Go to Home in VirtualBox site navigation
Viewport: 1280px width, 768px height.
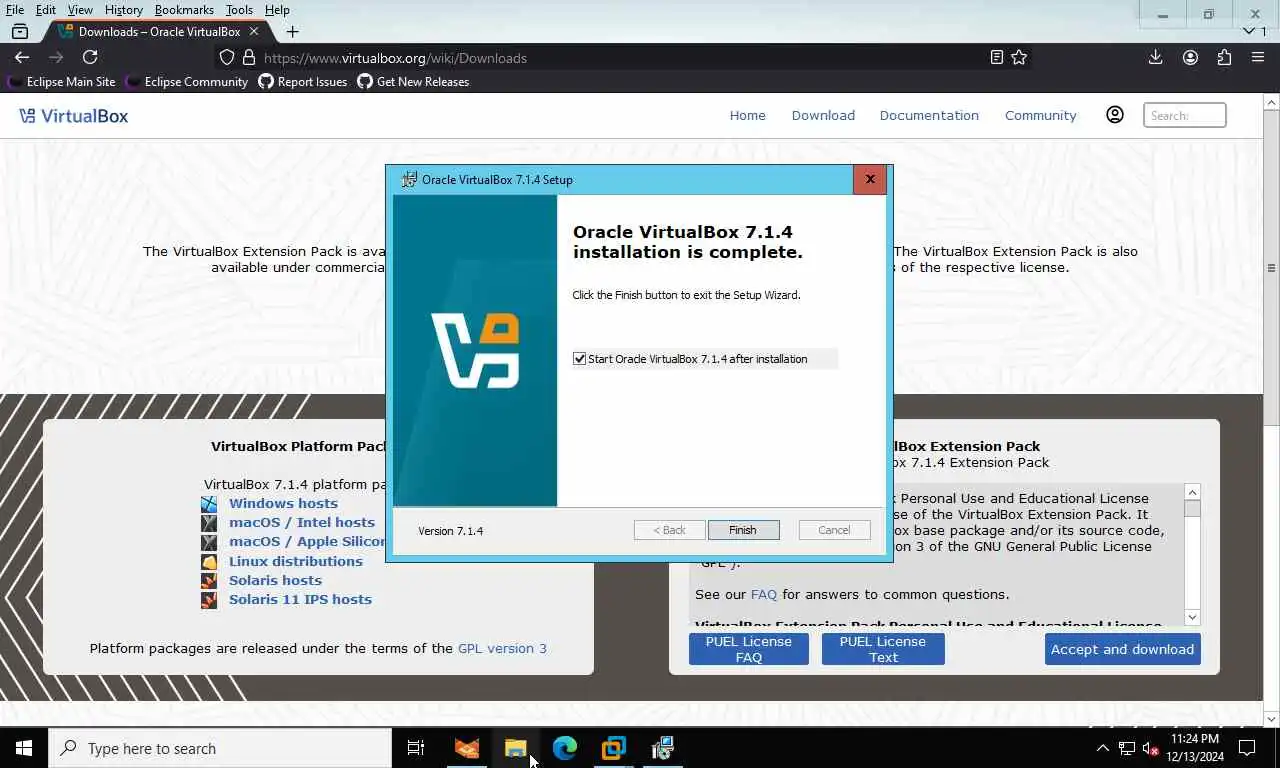pyautogui.click(x=748, y=116)
